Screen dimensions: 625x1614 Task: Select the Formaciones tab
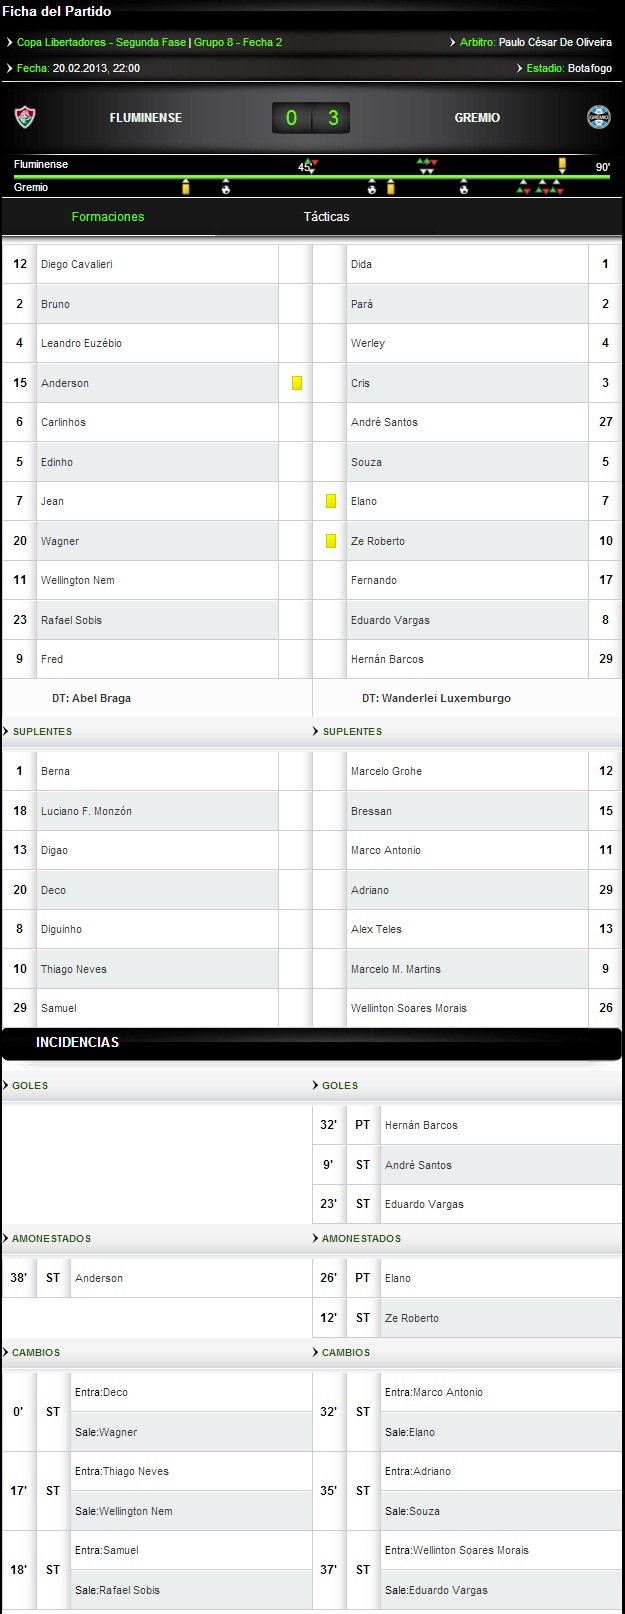(x=108, y=217)
